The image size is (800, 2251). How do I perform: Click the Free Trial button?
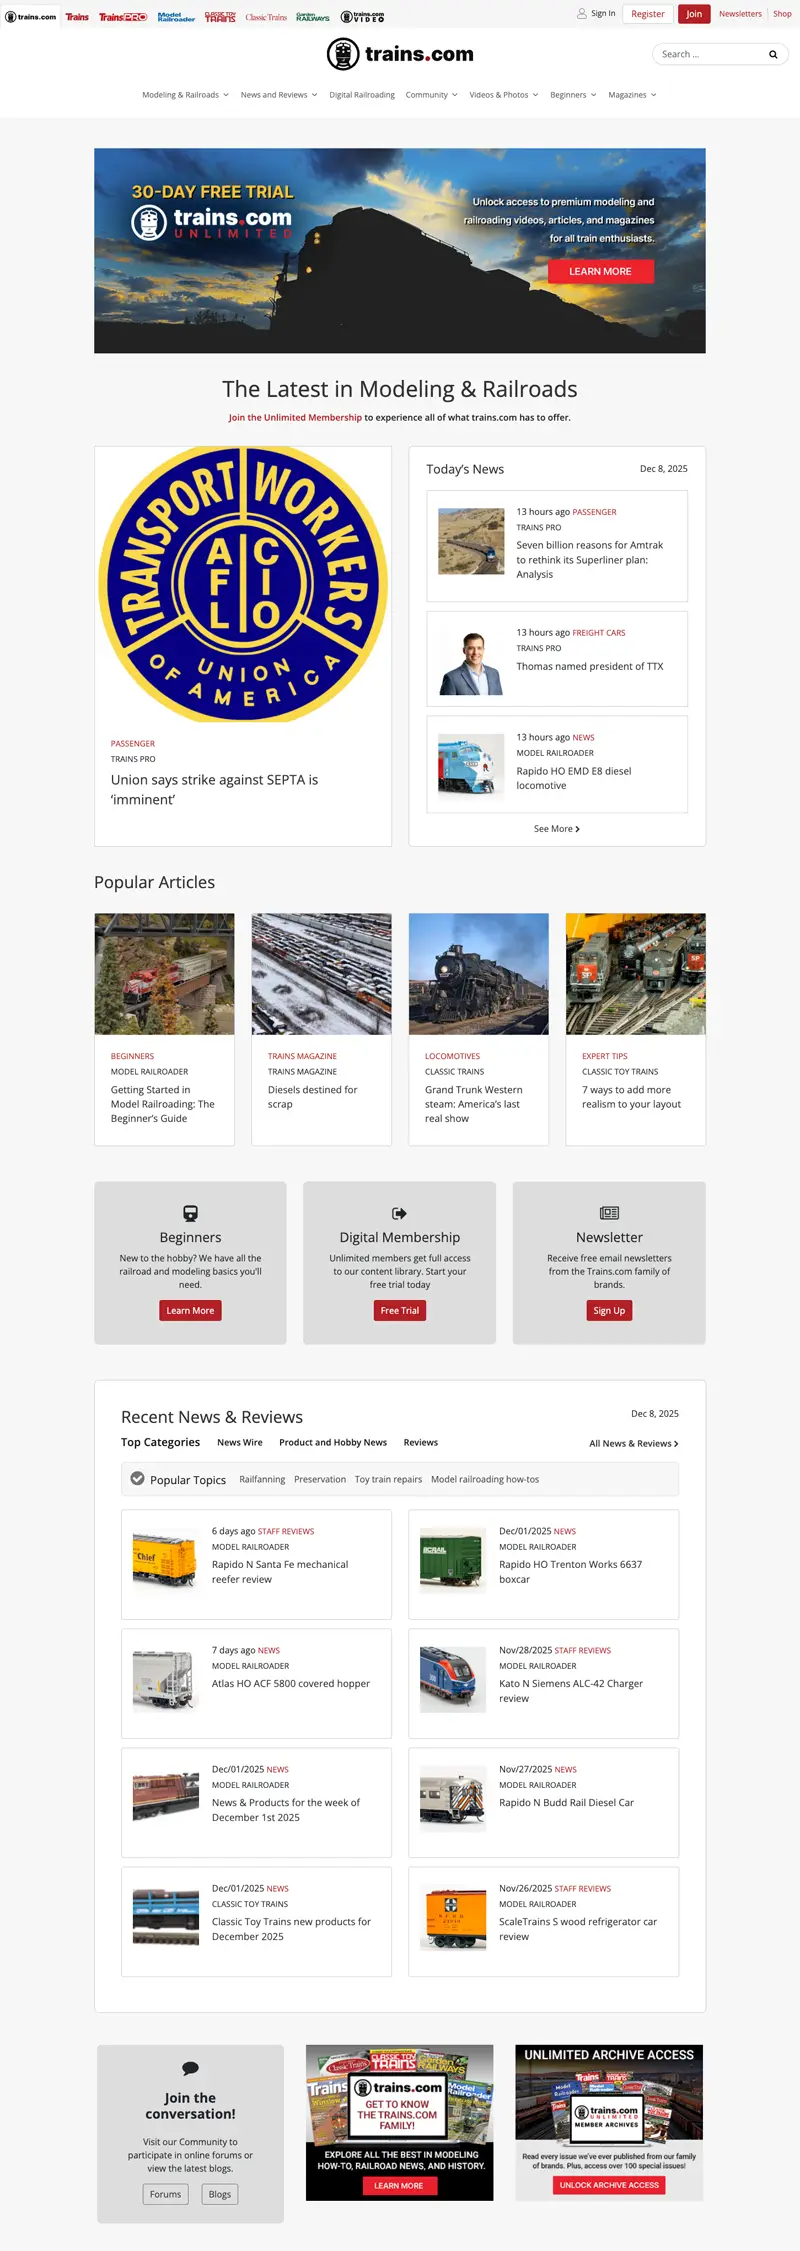click(x=400, y=1310)
